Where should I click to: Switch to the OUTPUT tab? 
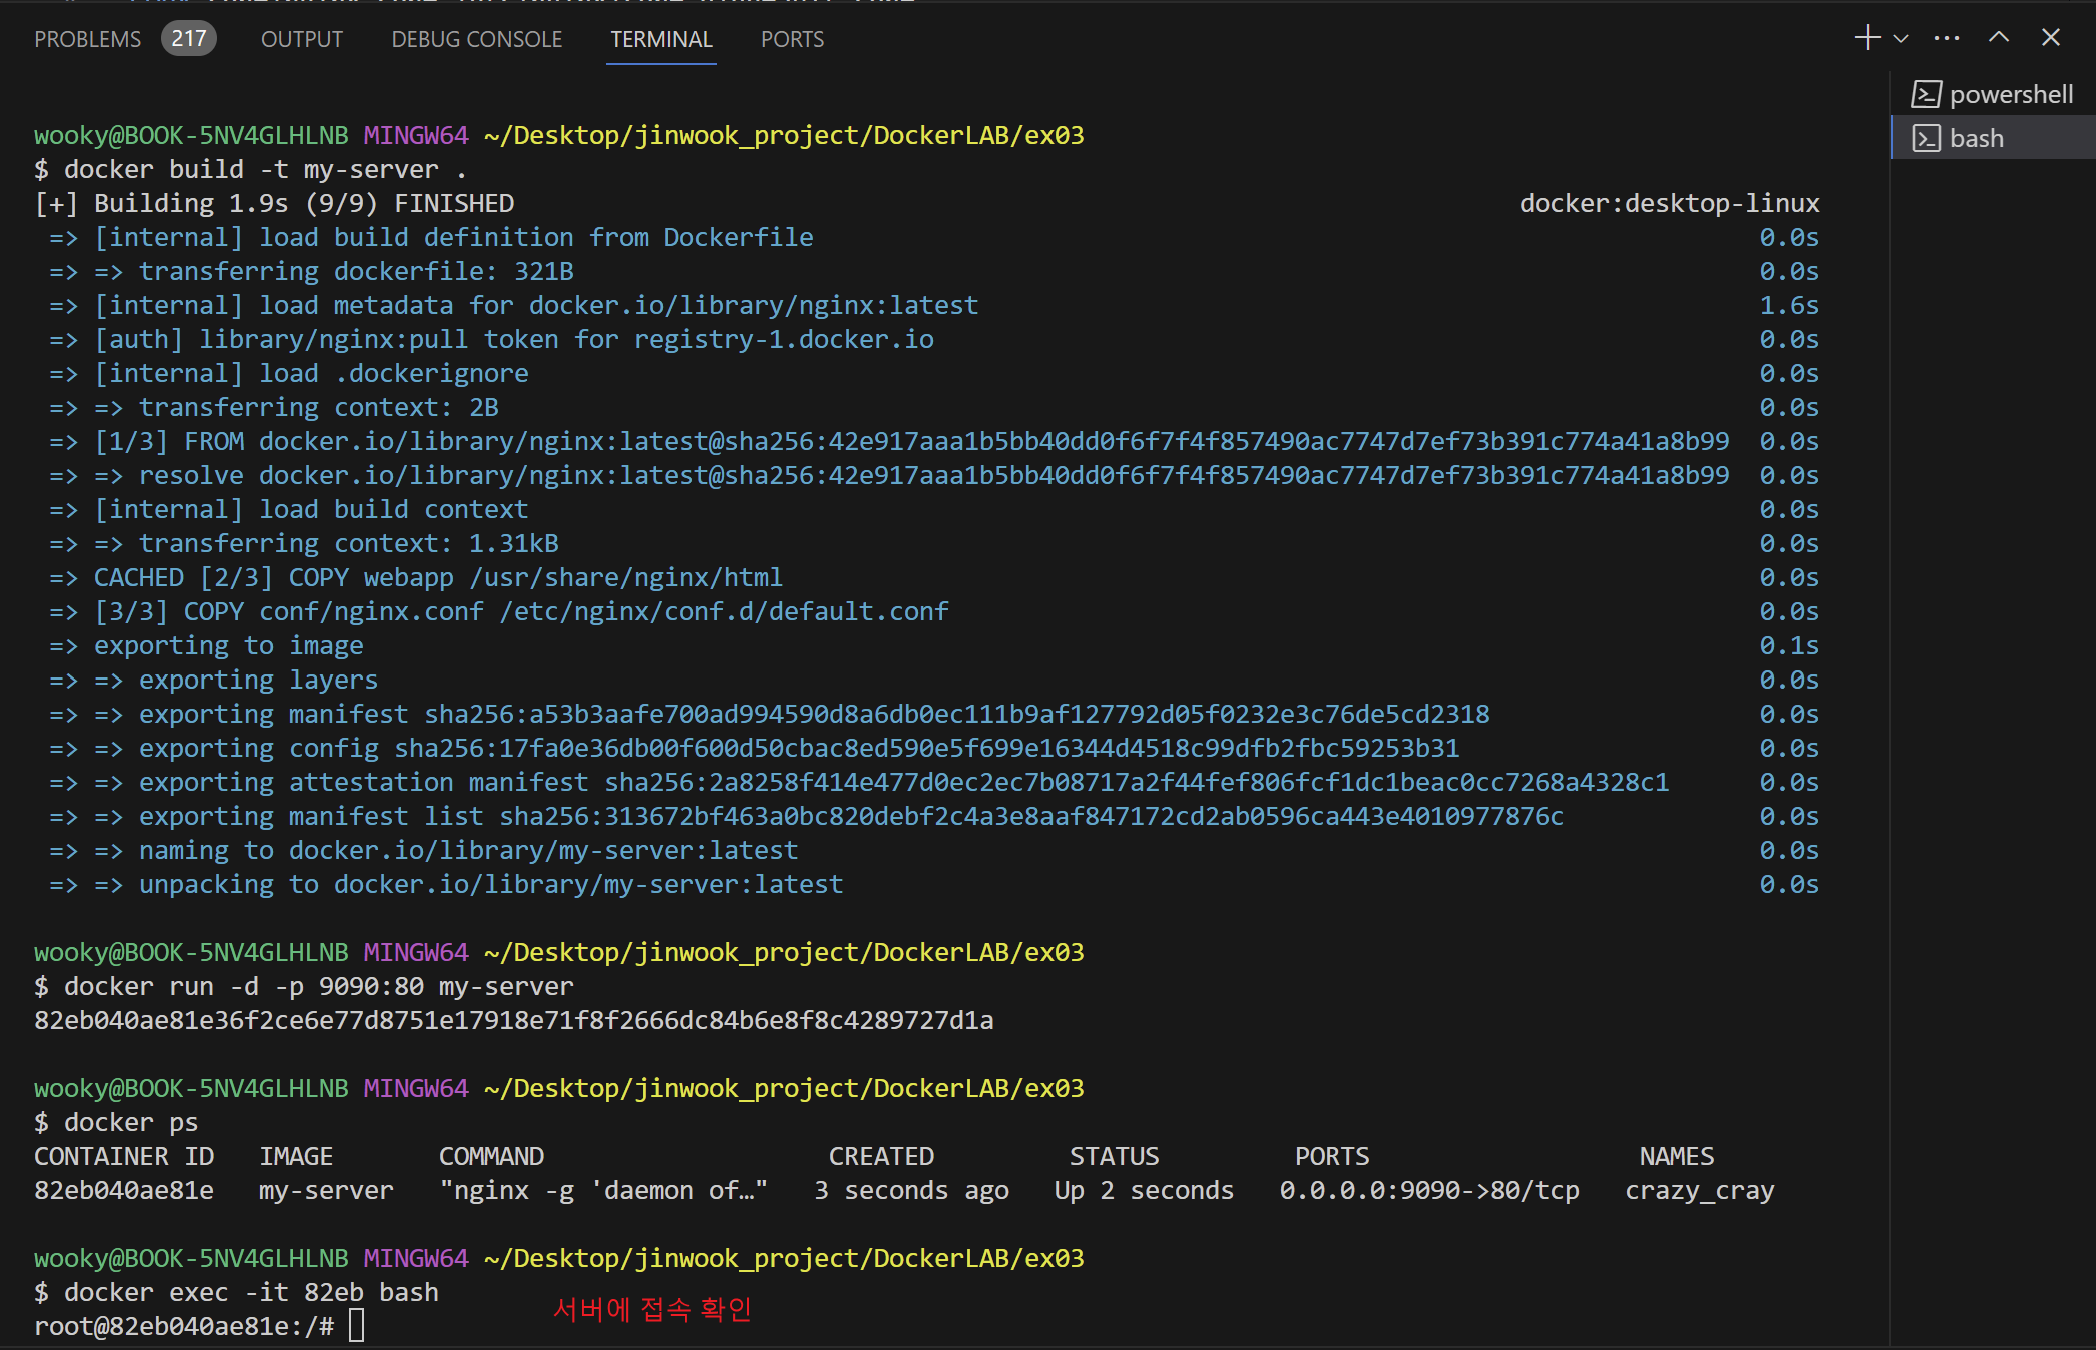pos(301,39)
